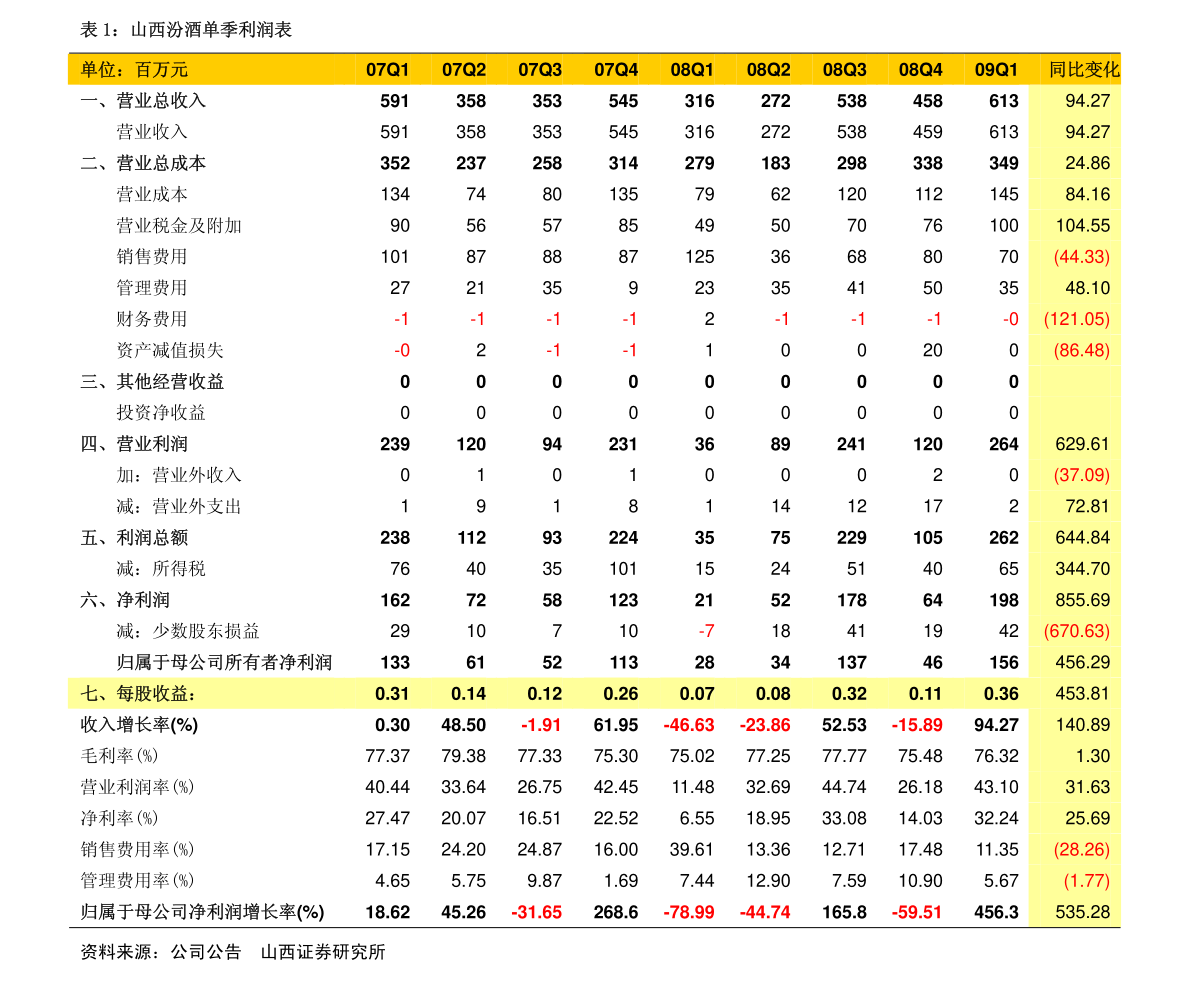The width and height of the screenshot is (1191, 981).
Task: Select the 减：所得税 row label
Action: (x=161, y=569)
